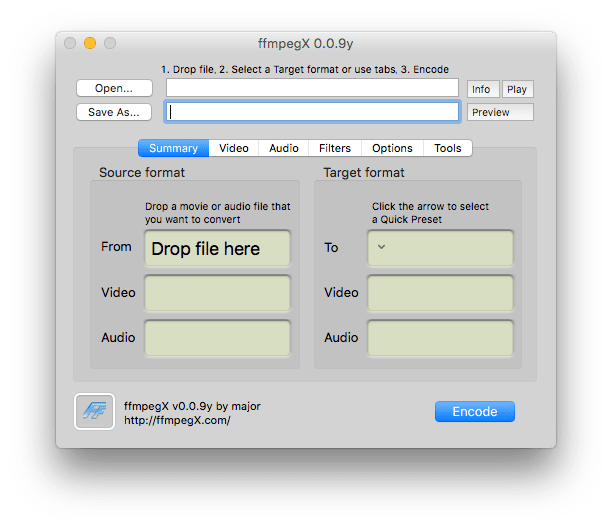The image size is (612, 528).
Task: Switch to the Summary tab
Action: [x=174, y=148]
